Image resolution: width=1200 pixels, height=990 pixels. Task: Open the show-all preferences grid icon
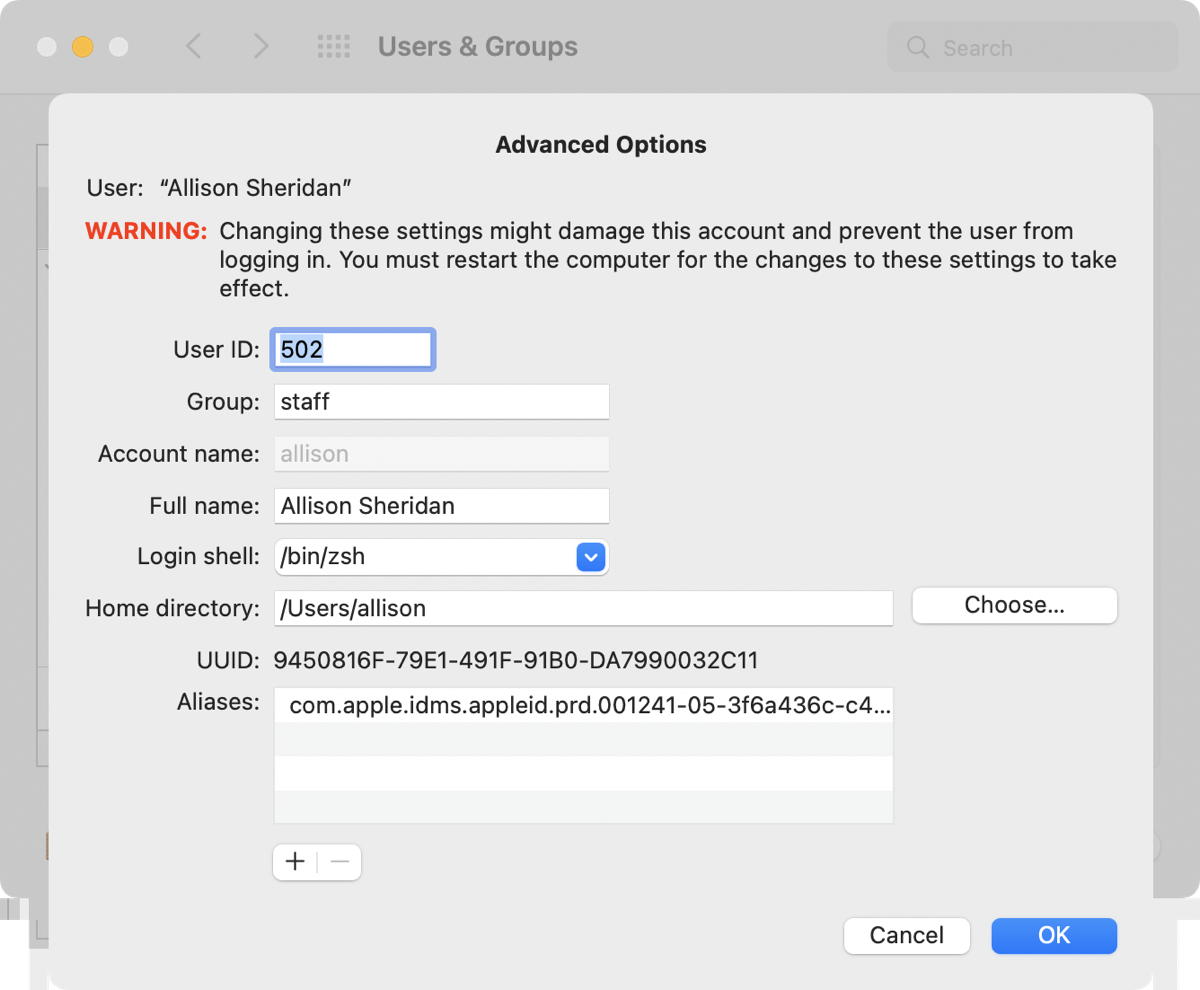[x=333, y=46]
